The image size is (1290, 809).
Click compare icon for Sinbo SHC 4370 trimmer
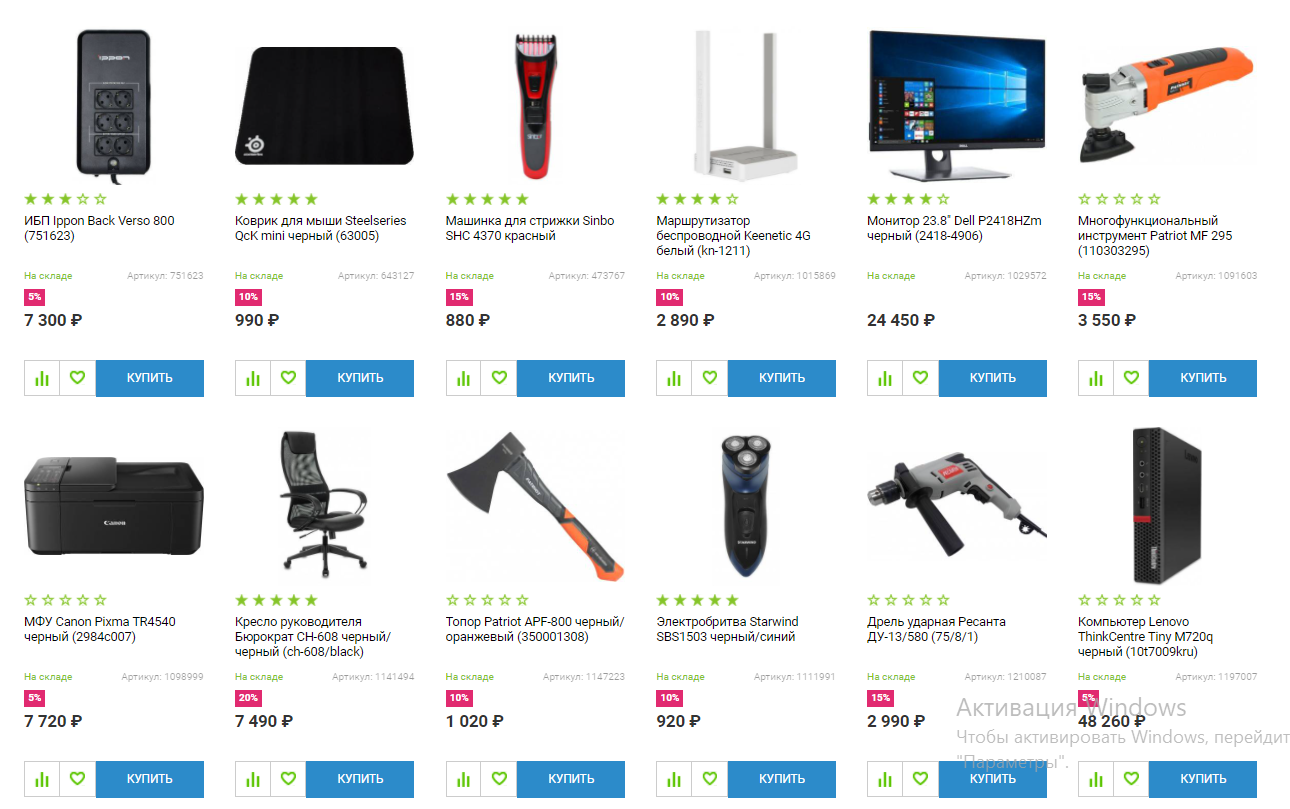click(463, 378)
